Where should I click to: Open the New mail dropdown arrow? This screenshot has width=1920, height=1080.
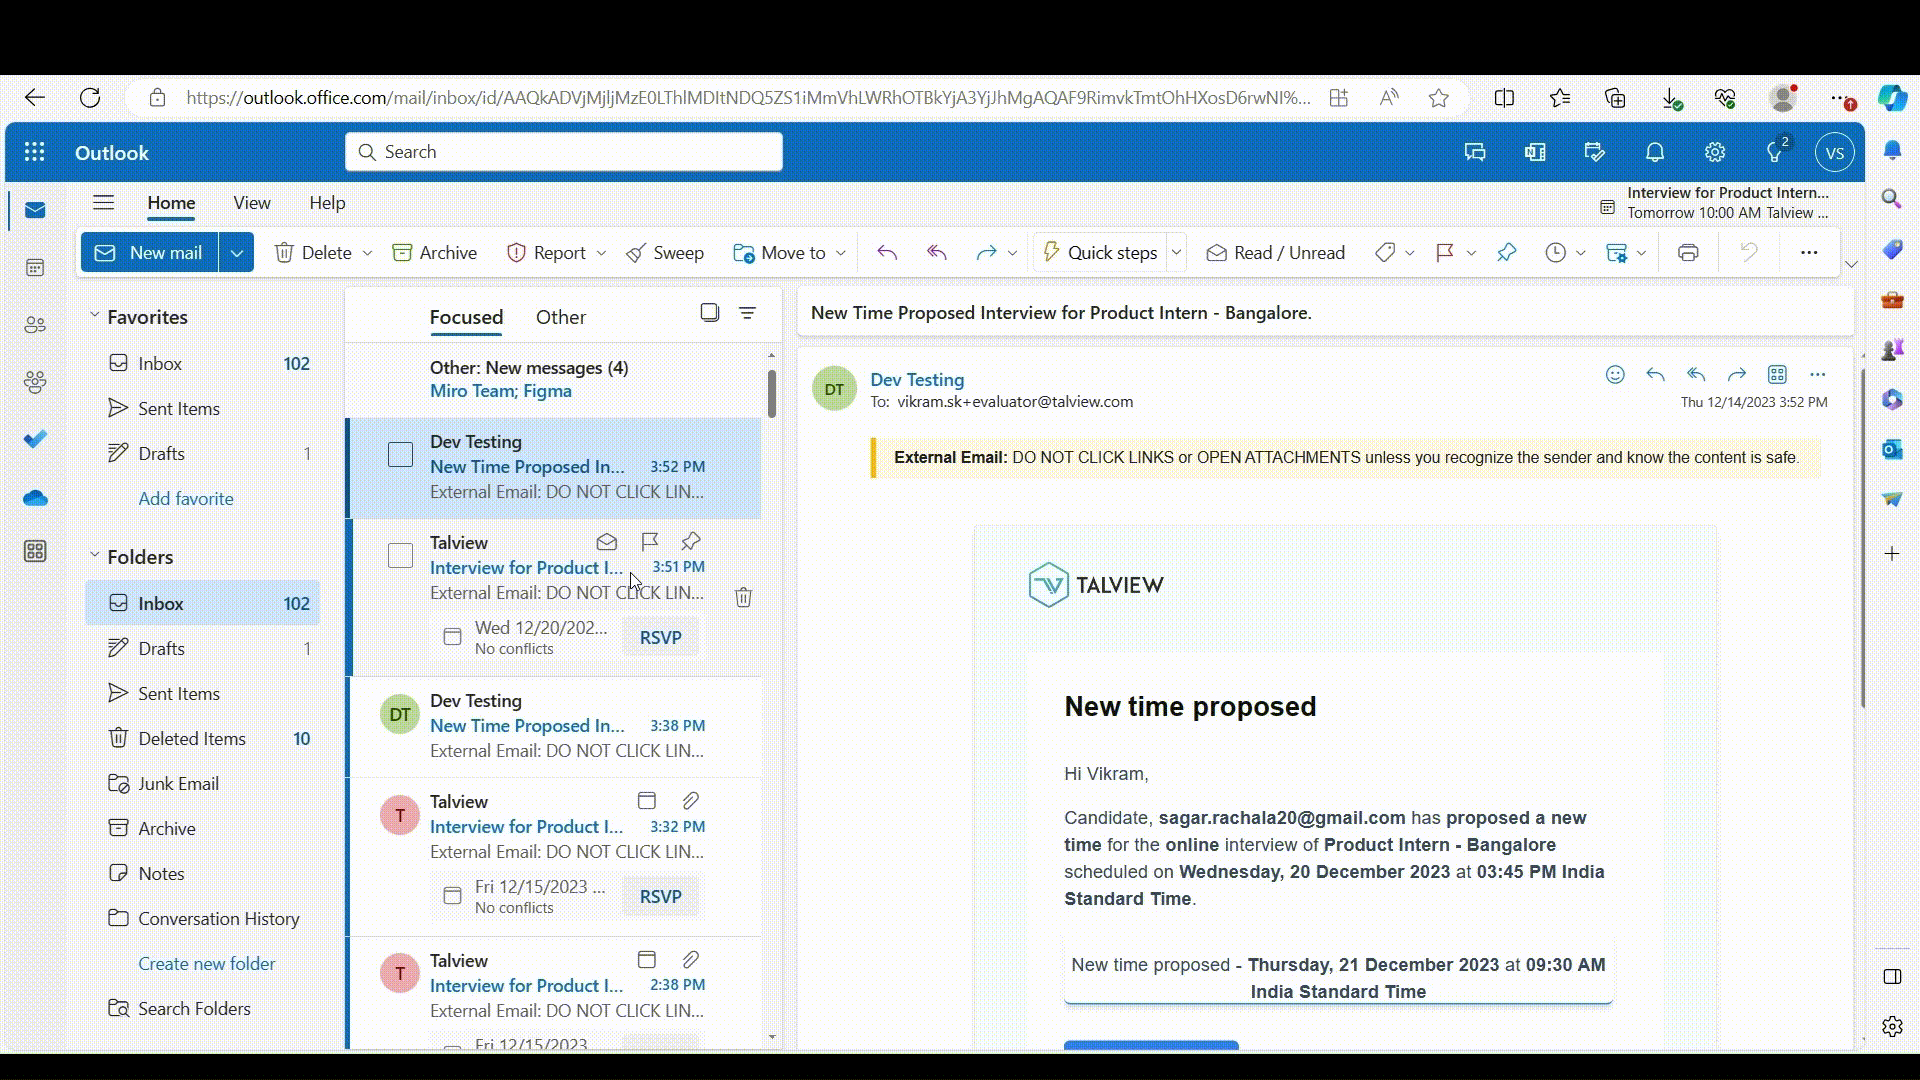(237, 253)
